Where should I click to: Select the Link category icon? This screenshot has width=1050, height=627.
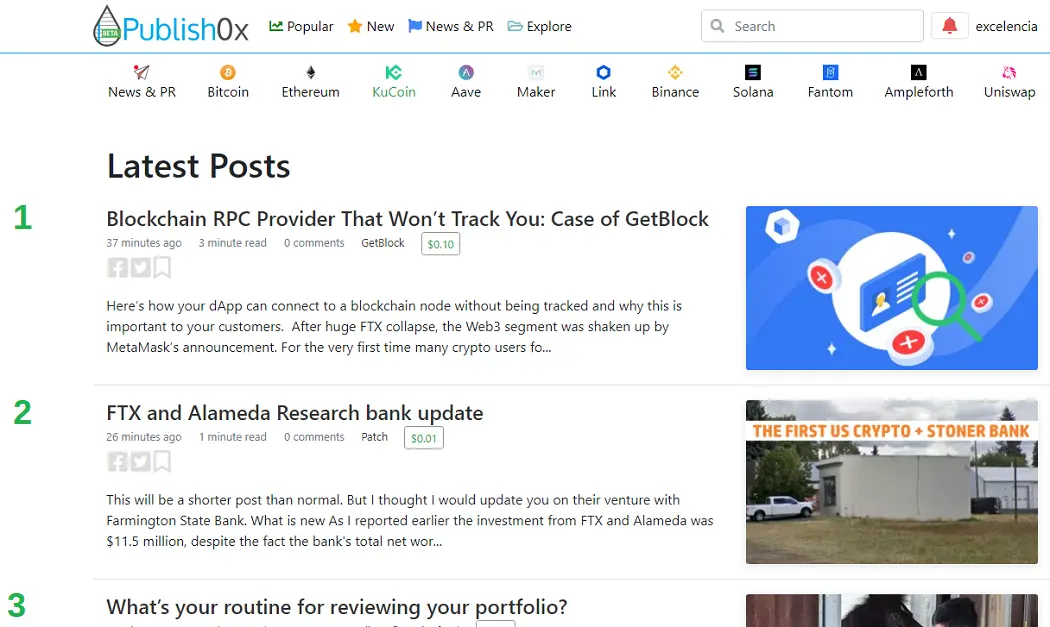pos(603,72)
